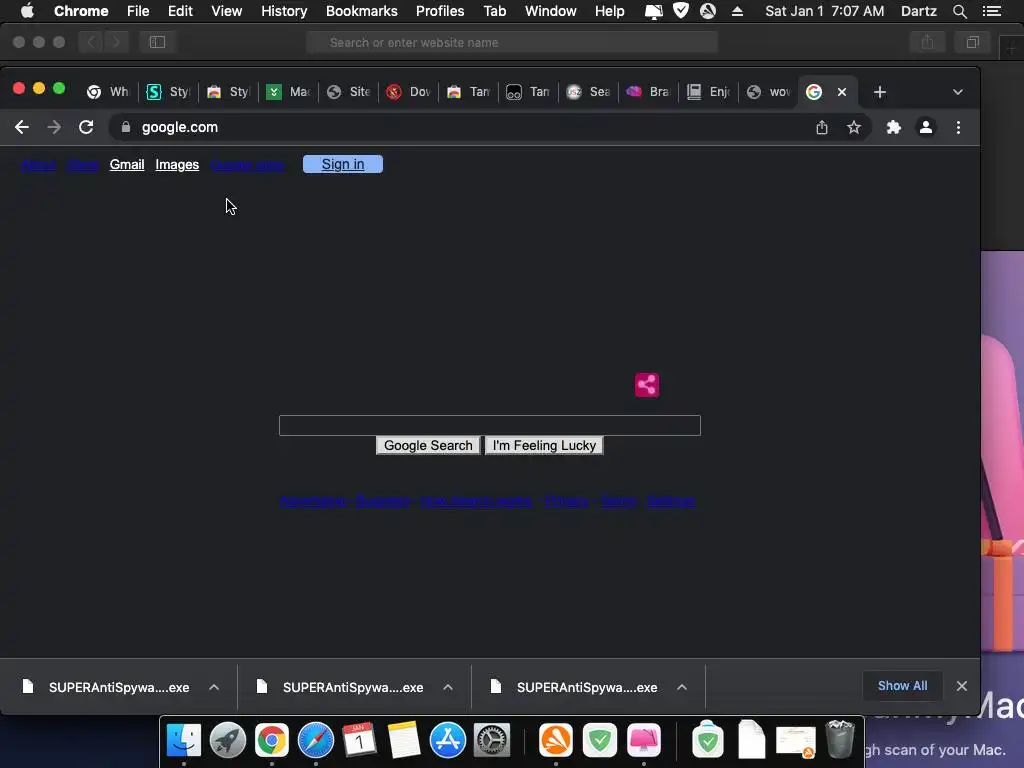Open Calendar from the Dock
This screenshot has width=1024, height=768.
[359, 741]
